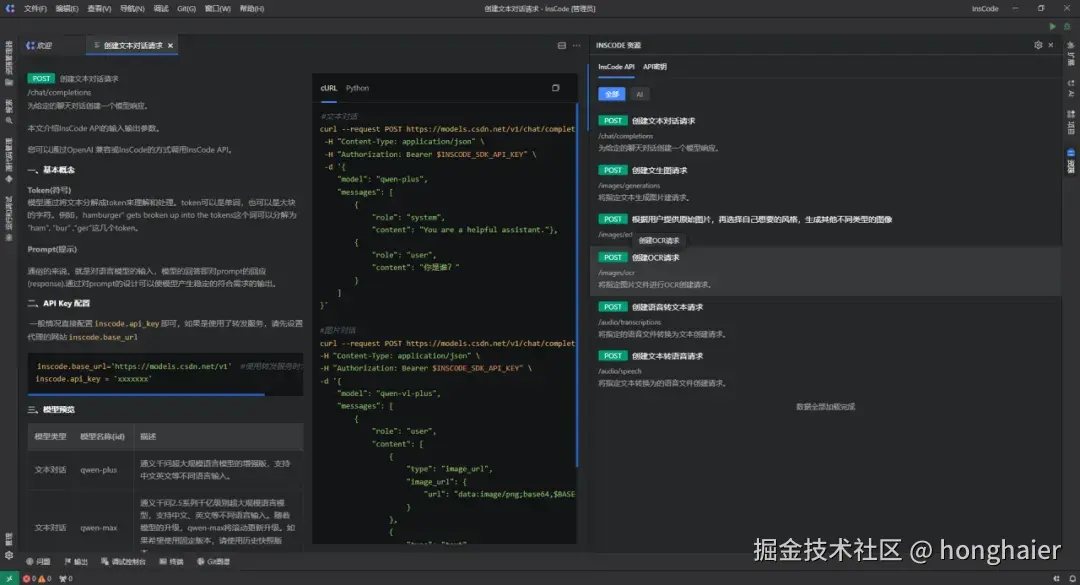The width and height of the screenshot is (1080, 585).
Task: Click the green Run play icon
Action: [1052, 26]
